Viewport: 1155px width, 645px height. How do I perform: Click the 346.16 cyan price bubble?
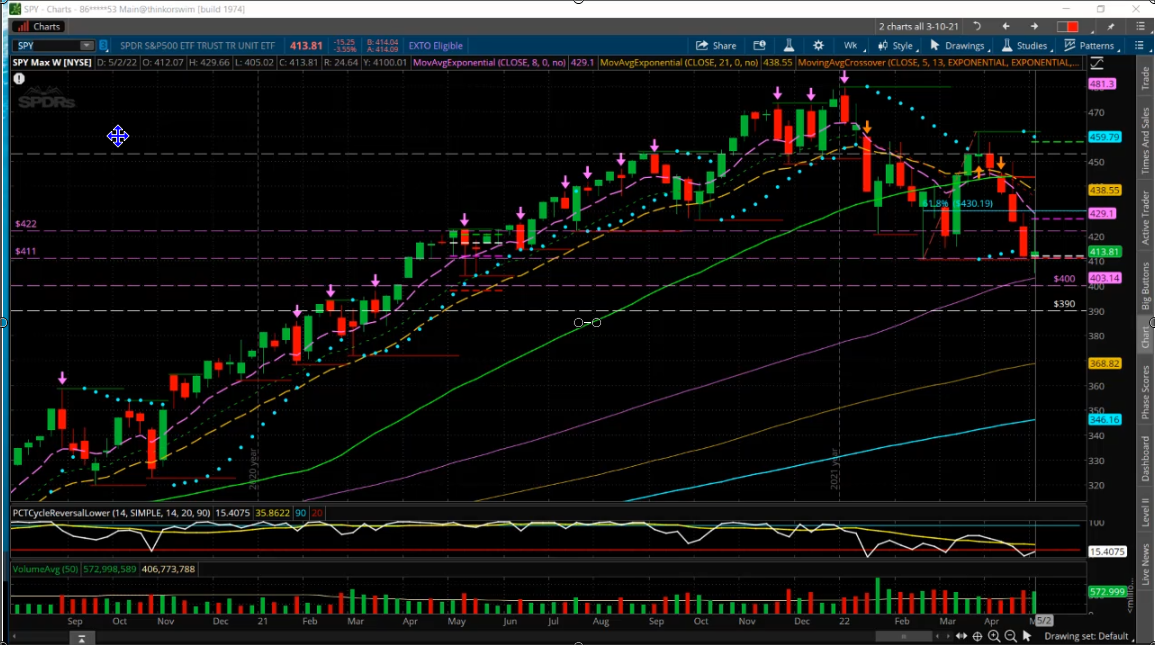pos(1104,420)
